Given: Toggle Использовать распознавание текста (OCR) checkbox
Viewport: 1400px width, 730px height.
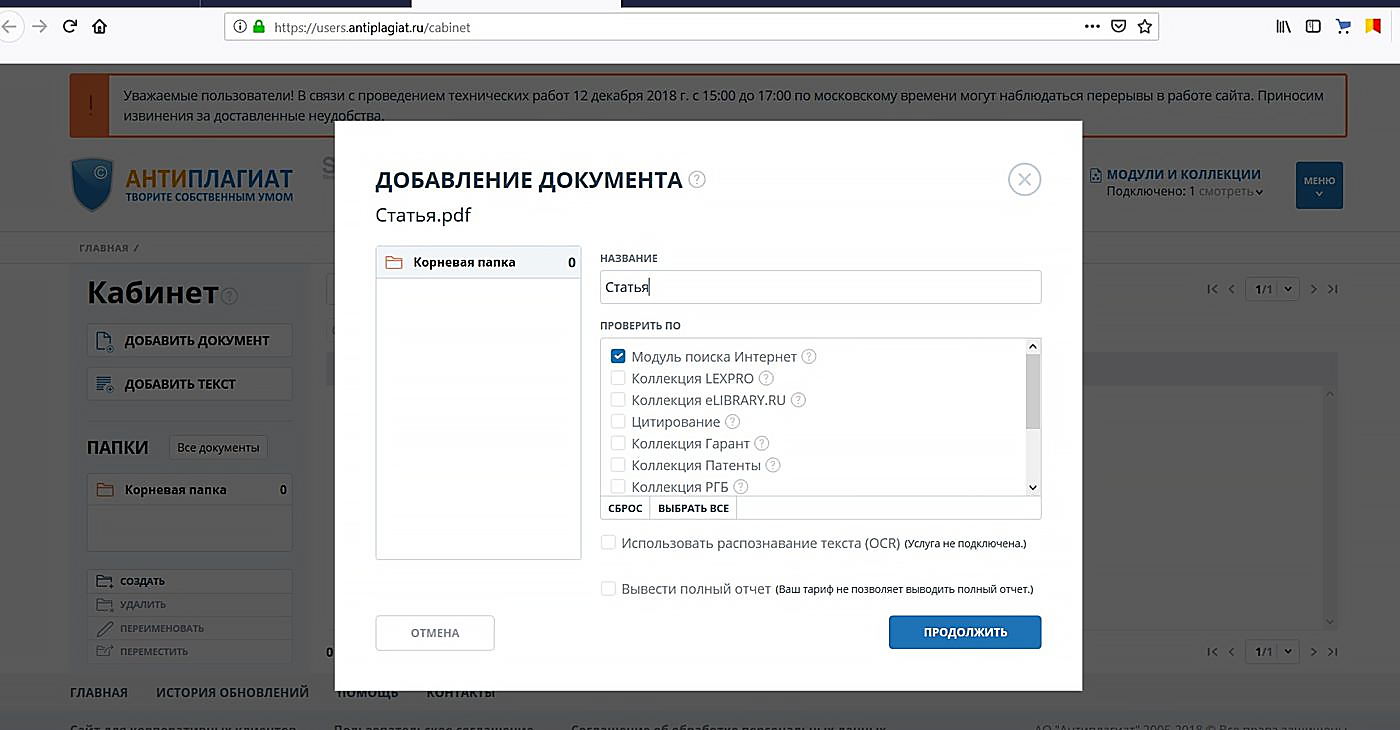Looking at the screenshot, I should click(608, 543).
